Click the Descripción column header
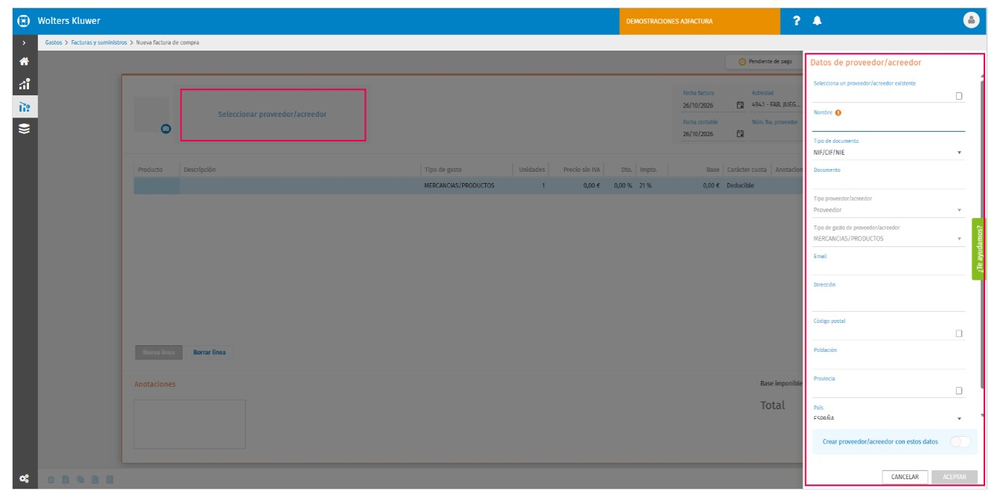 pos(200,170)
